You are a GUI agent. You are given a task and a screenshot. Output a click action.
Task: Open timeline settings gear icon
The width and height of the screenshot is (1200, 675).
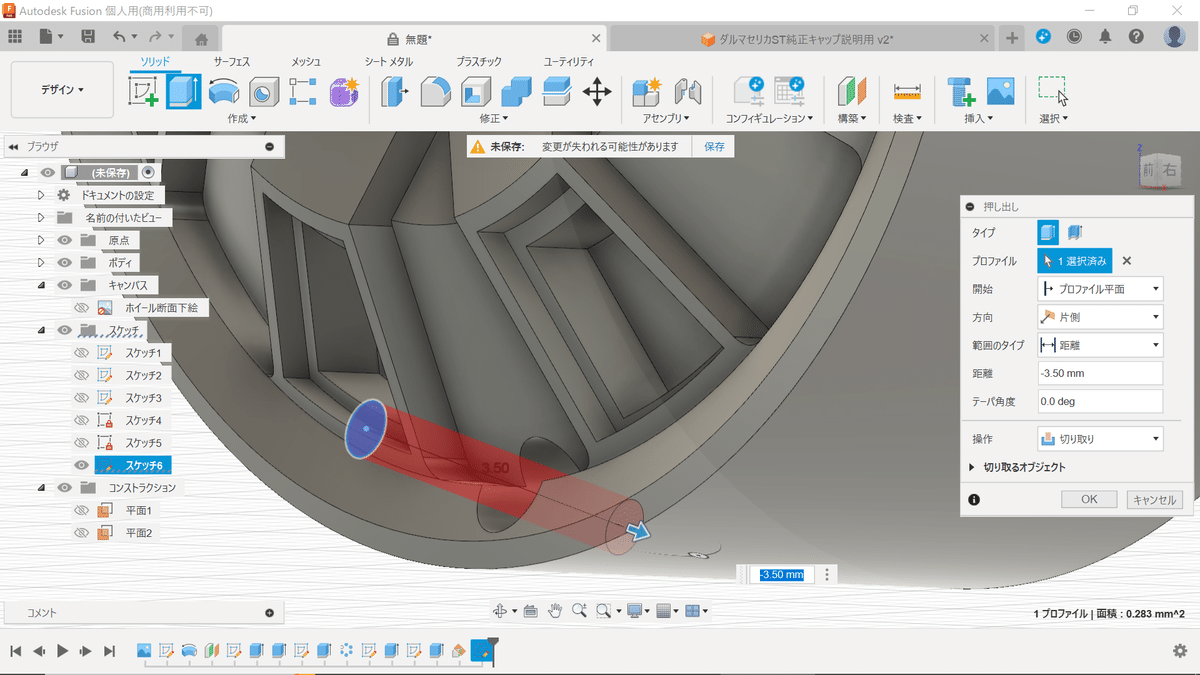click(x=1180, y=651)
